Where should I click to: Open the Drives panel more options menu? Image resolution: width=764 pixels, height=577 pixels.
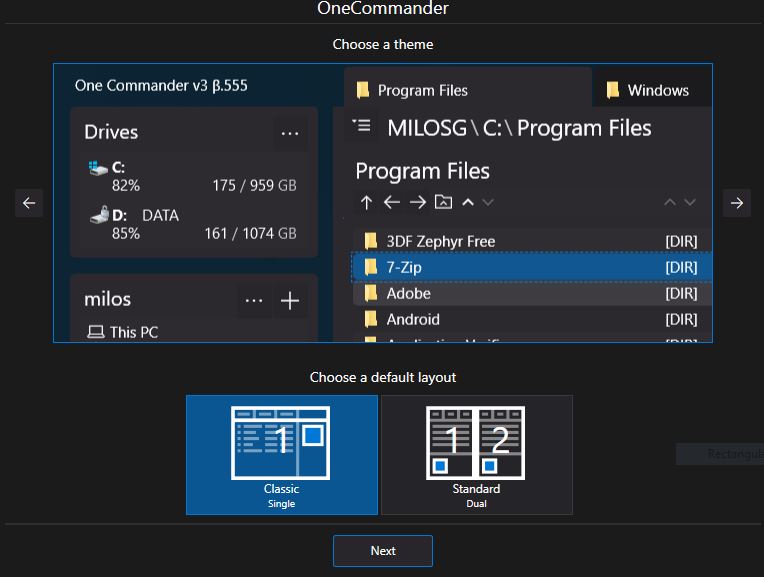tap(290, 133)
